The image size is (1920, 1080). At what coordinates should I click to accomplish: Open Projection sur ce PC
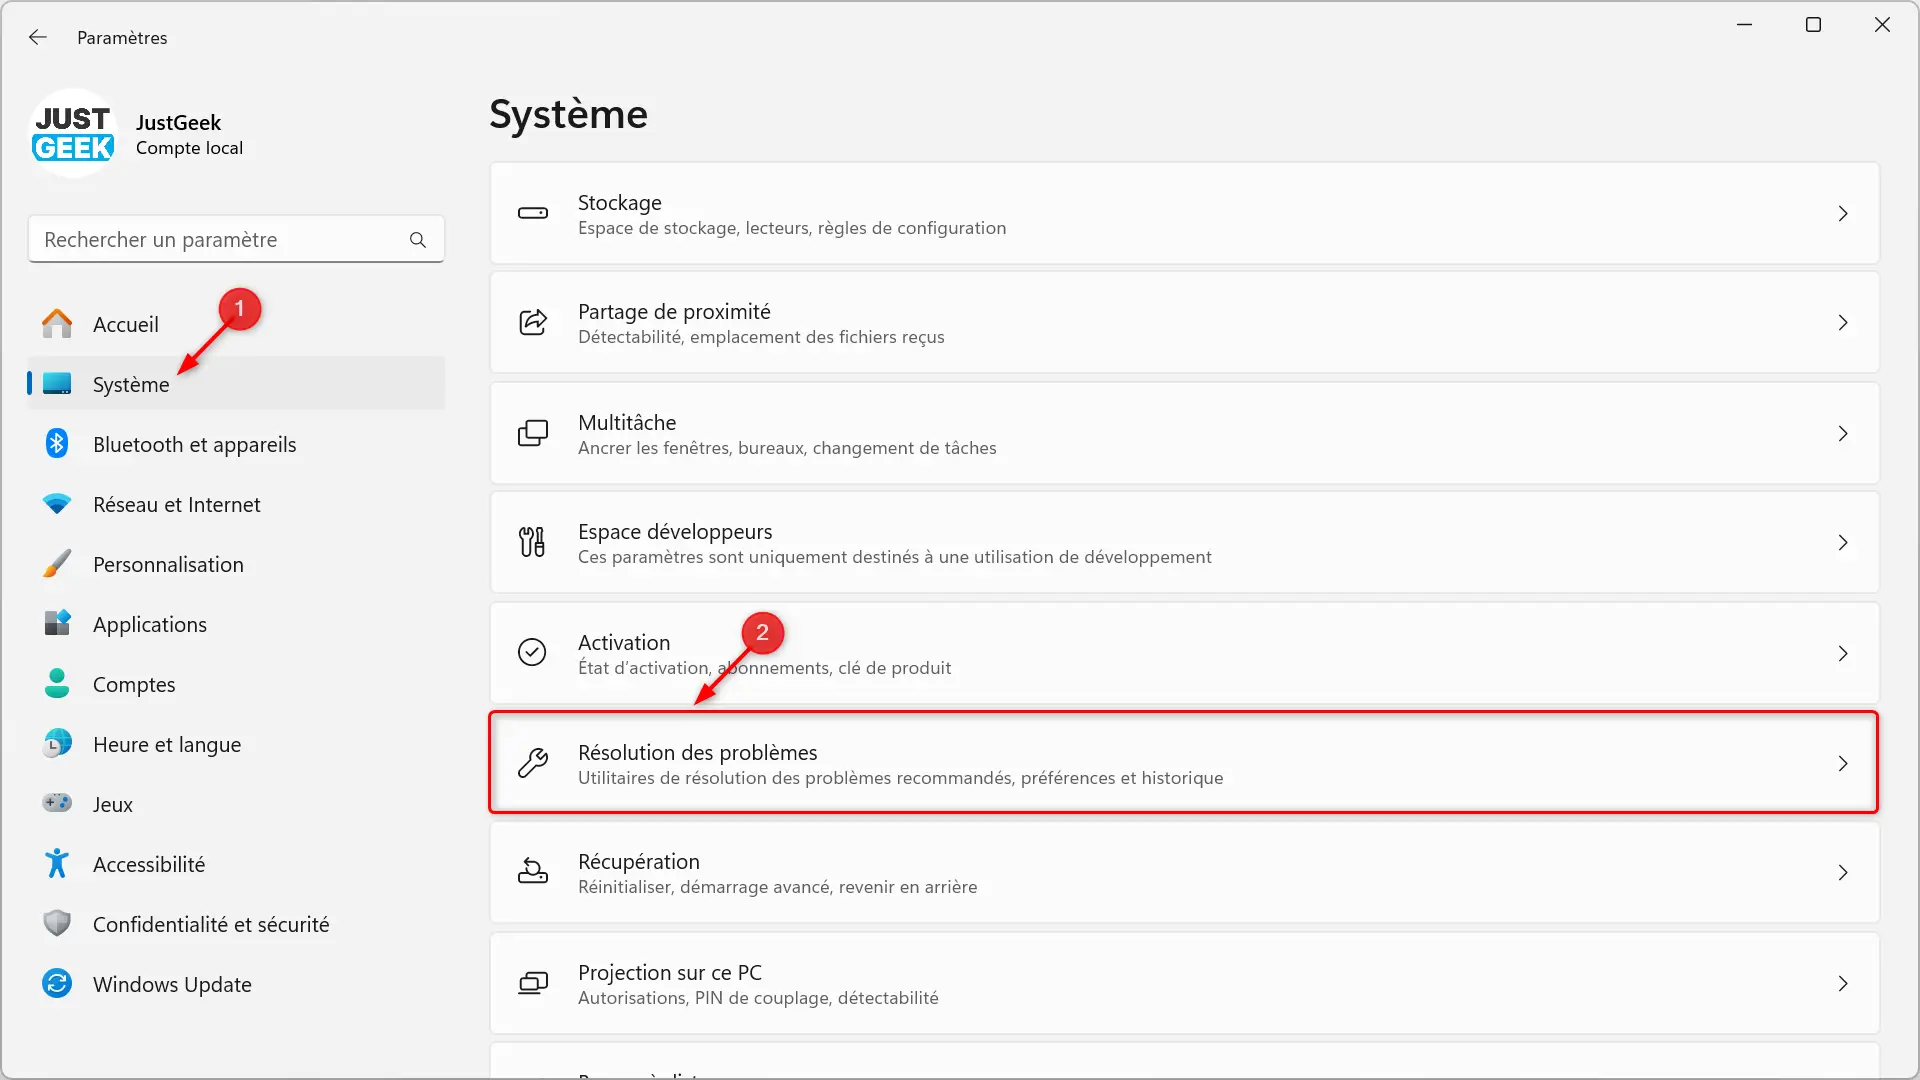click(x=1184, y=983)
